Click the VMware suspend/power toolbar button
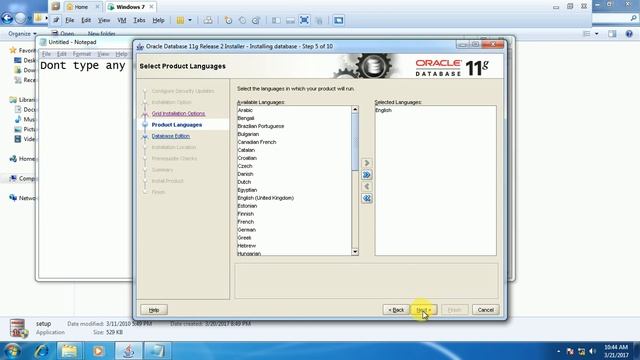 180,20
